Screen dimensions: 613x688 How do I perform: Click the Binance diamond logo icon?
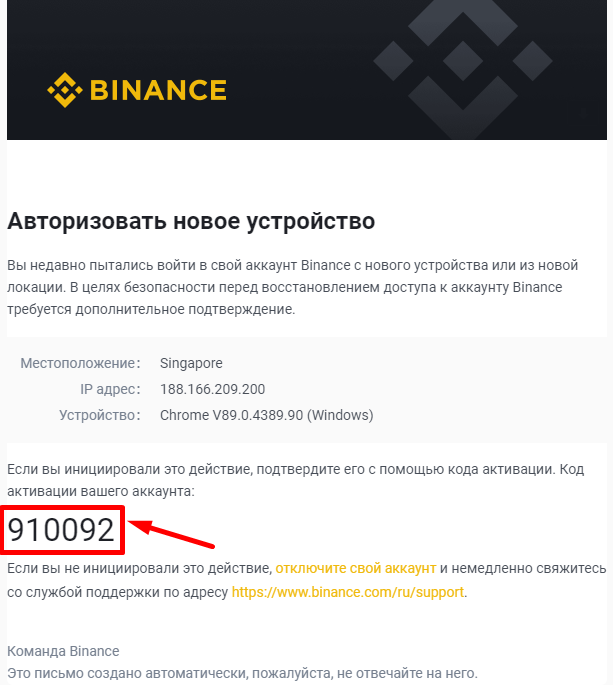65,90
